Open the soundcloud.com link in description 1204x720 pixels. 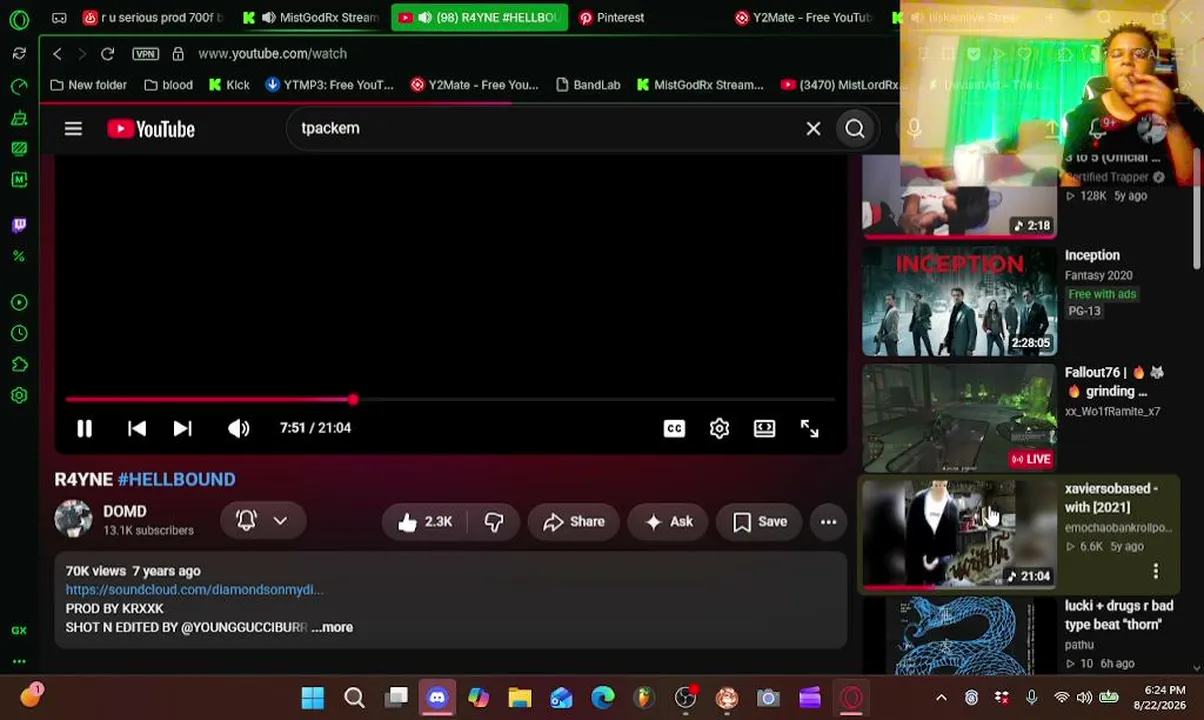coord(194,590)
